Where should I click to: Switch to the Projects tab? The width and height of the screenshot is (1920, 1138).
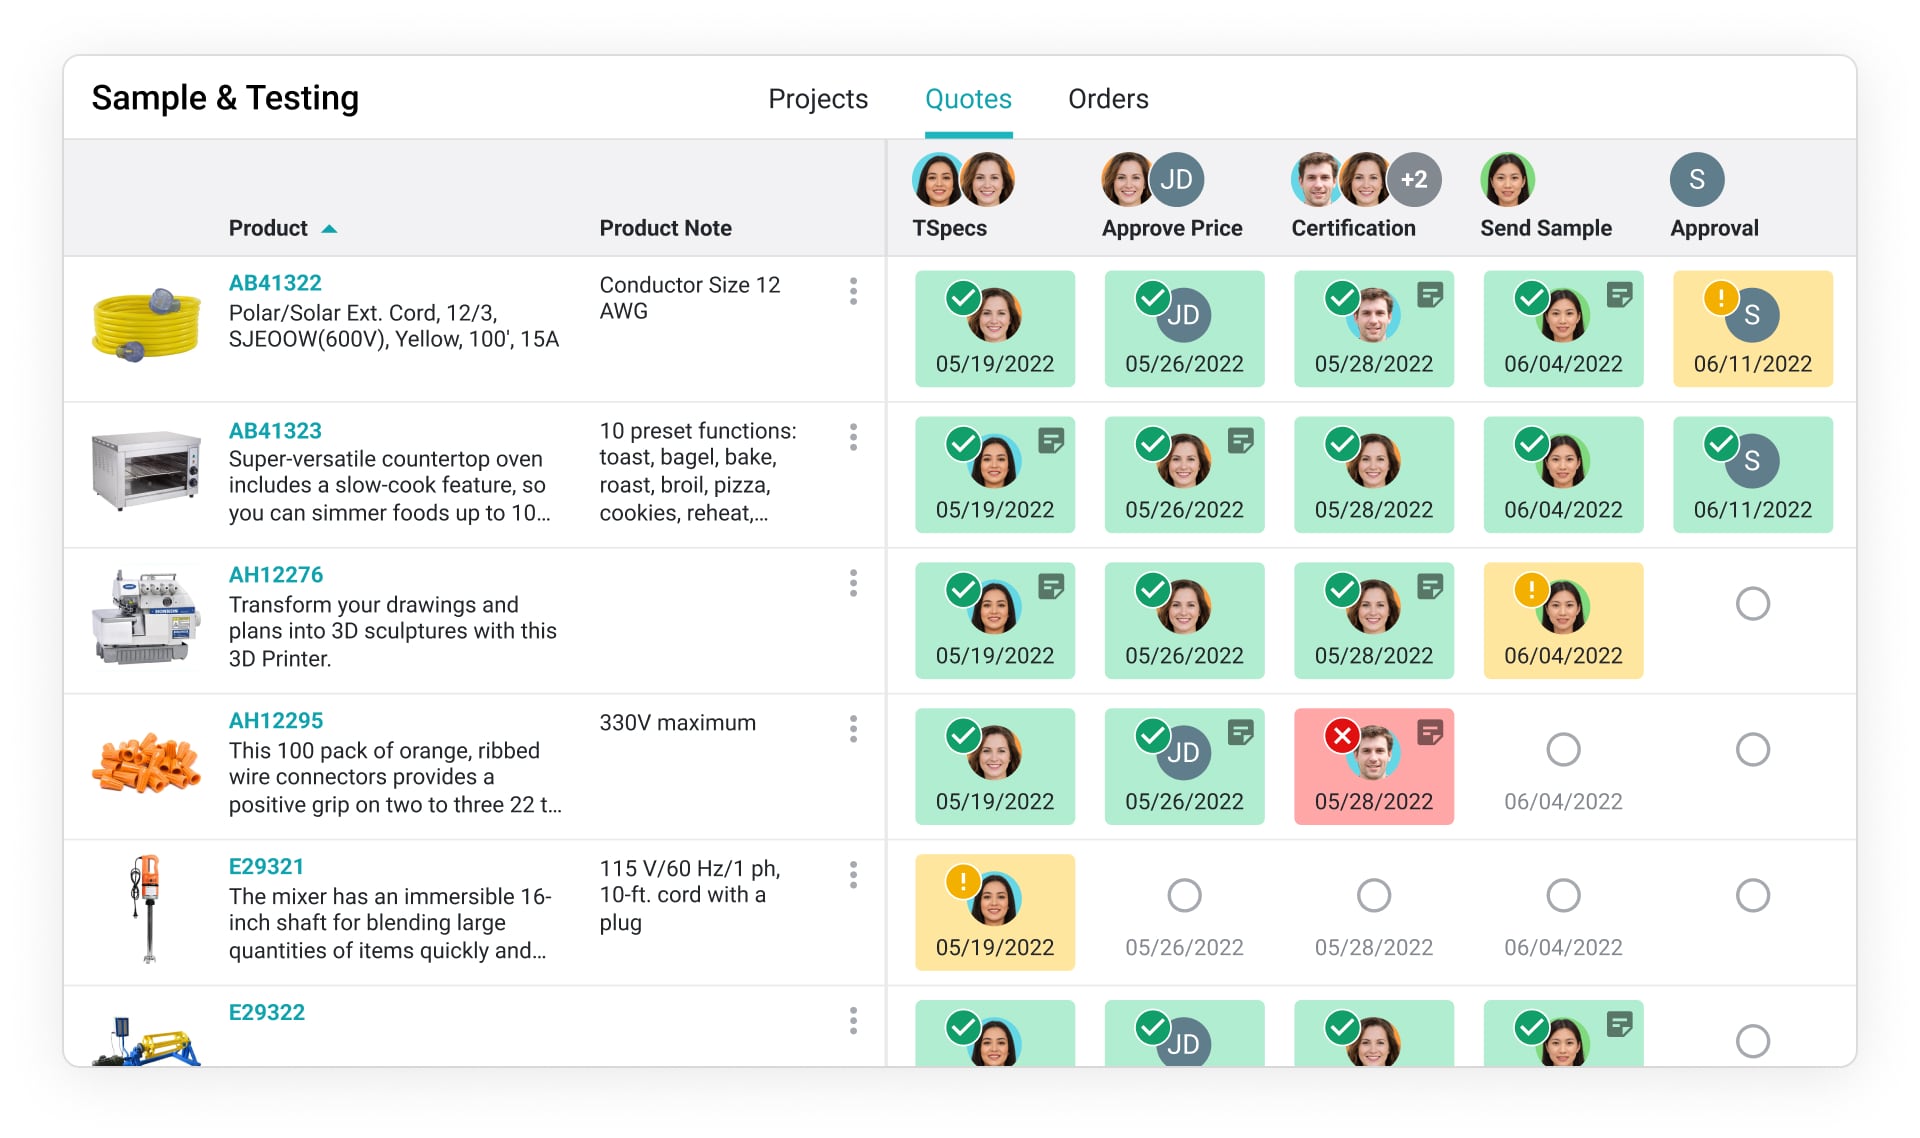[x=817, y=99]
